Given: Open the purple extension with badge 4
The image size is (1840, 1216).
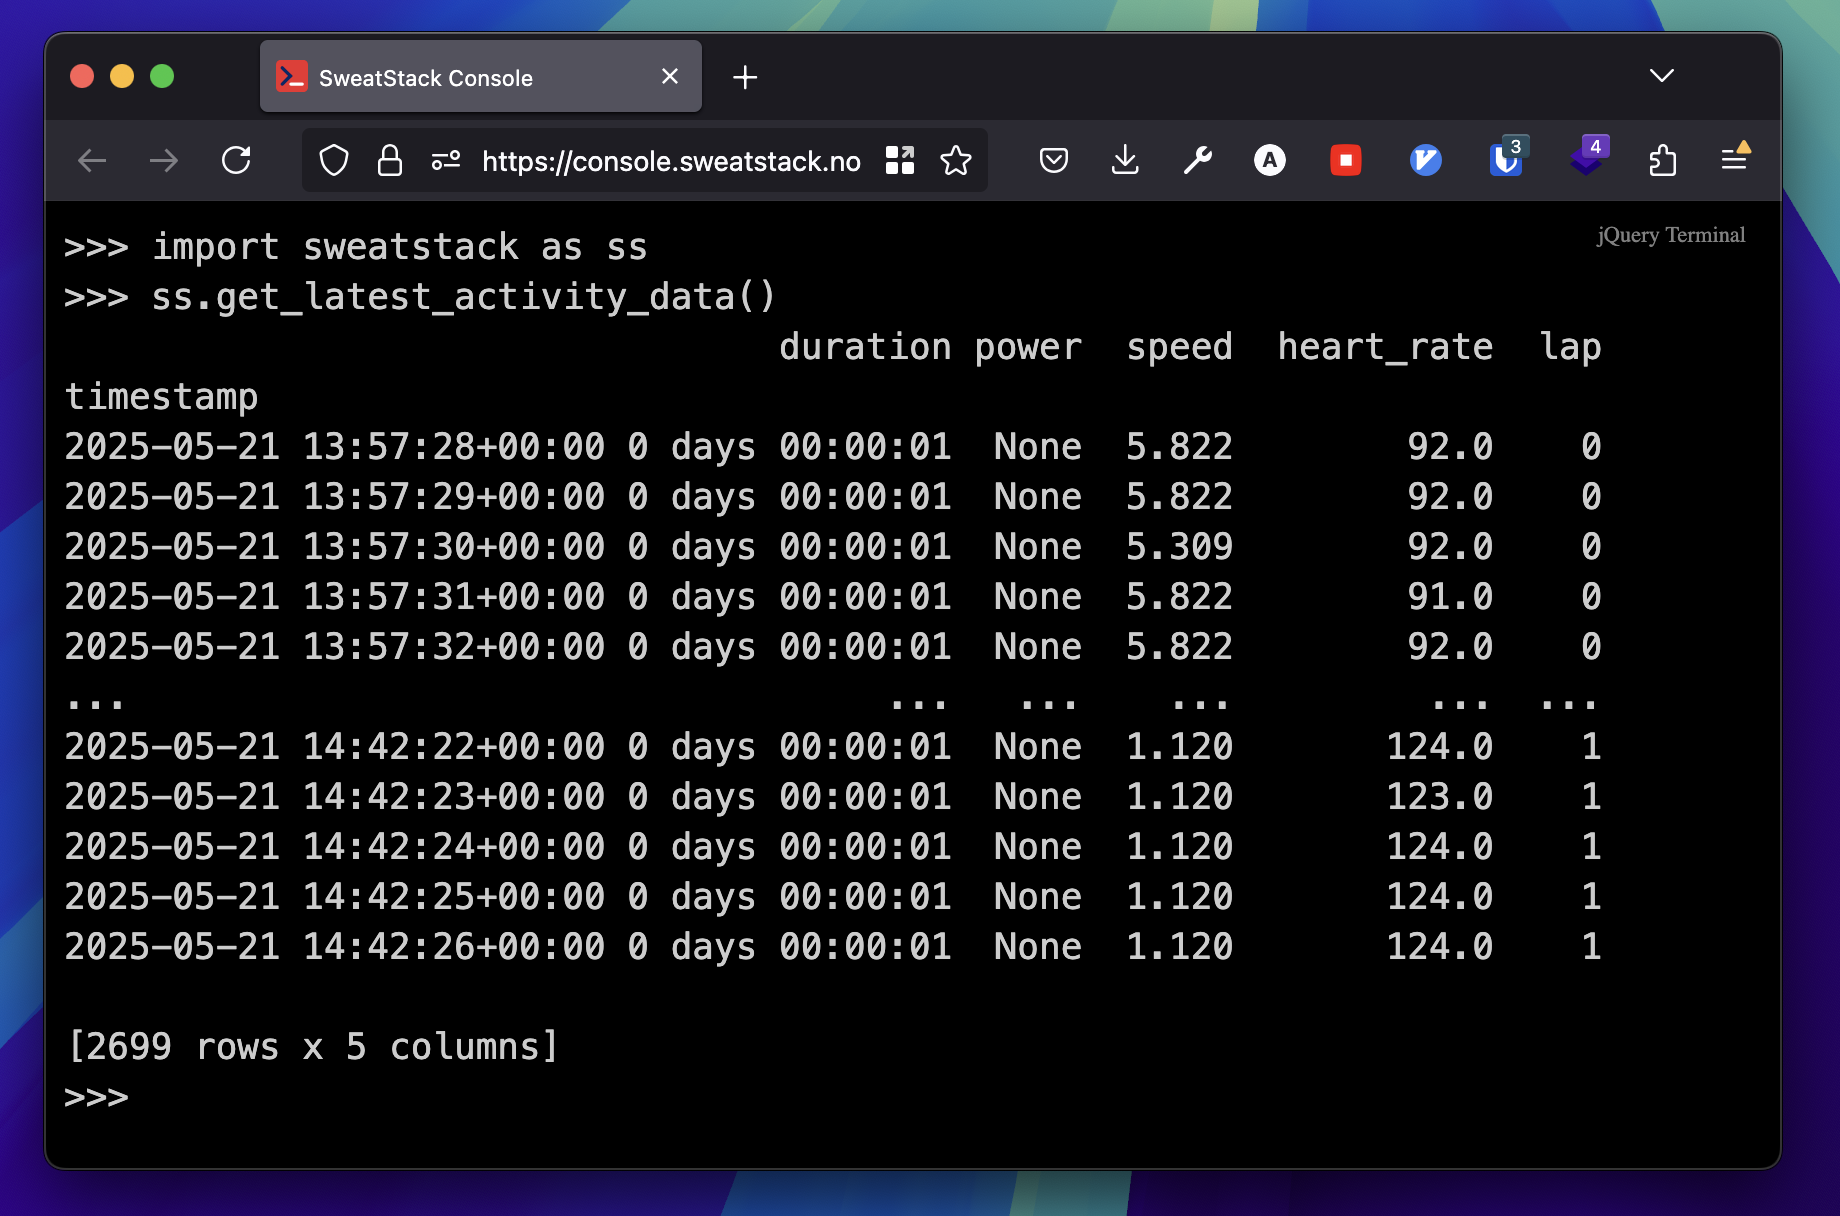Looking at the screenshot, I should click(1588, 157).
